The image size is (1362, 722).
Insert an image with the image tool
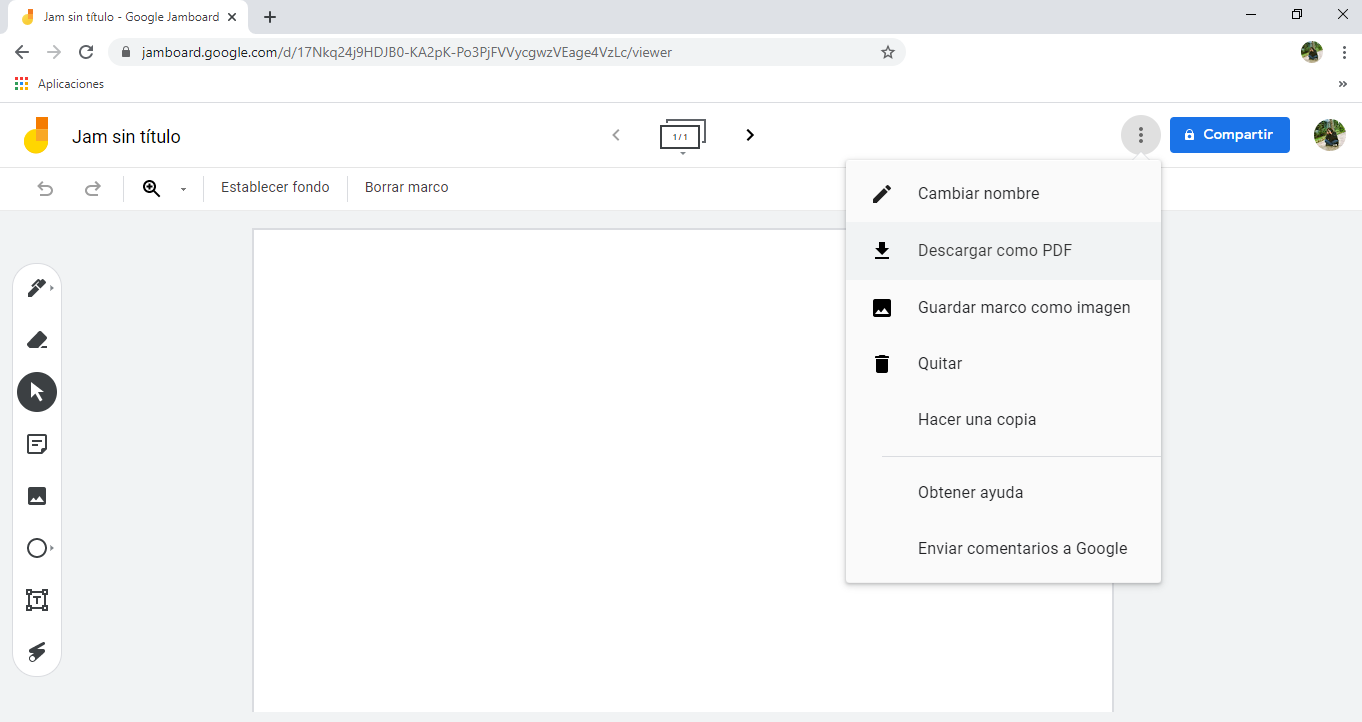tap(37, 496)
